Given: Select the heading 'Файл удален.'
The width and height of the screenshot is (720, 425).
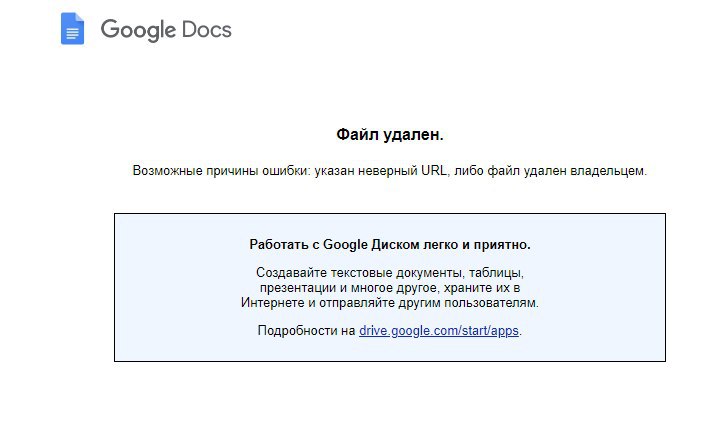Looking at the screenshot, I should [390, 134].
